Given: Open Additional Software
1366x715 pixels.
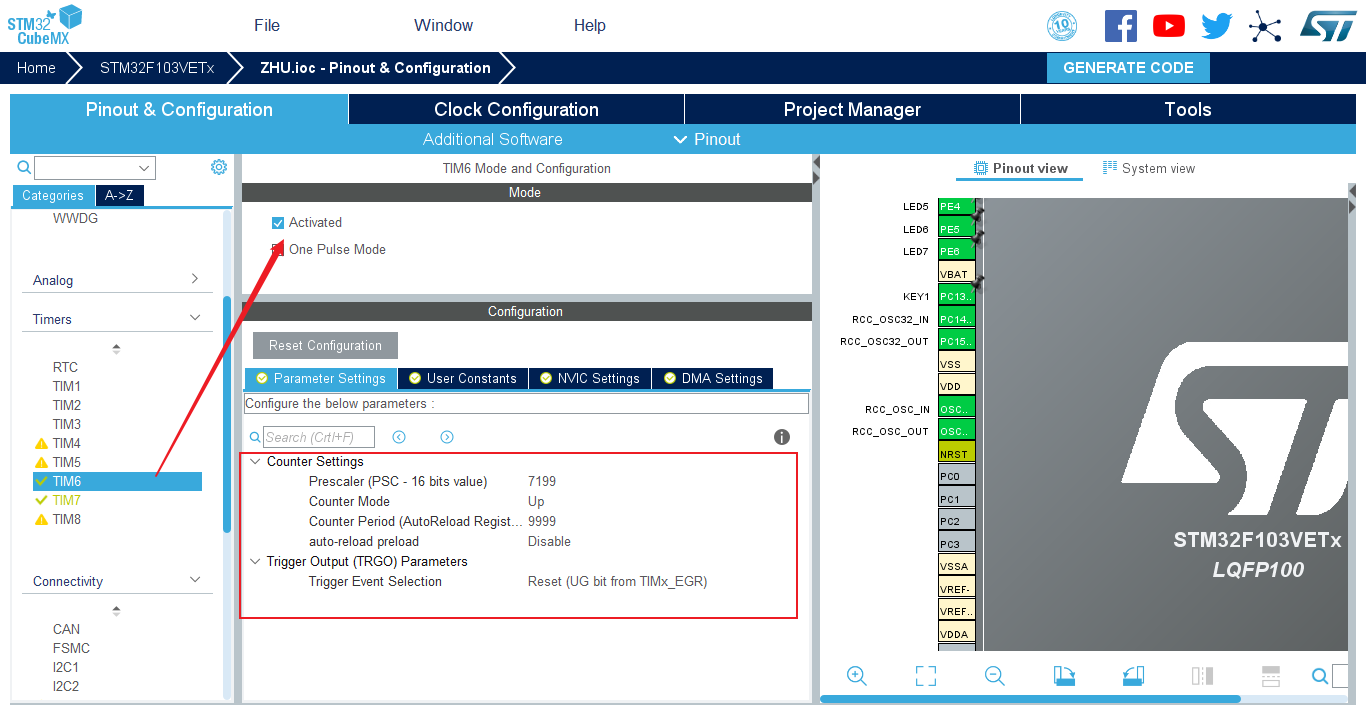Looking at the screenshot, I should click(493, 139).
